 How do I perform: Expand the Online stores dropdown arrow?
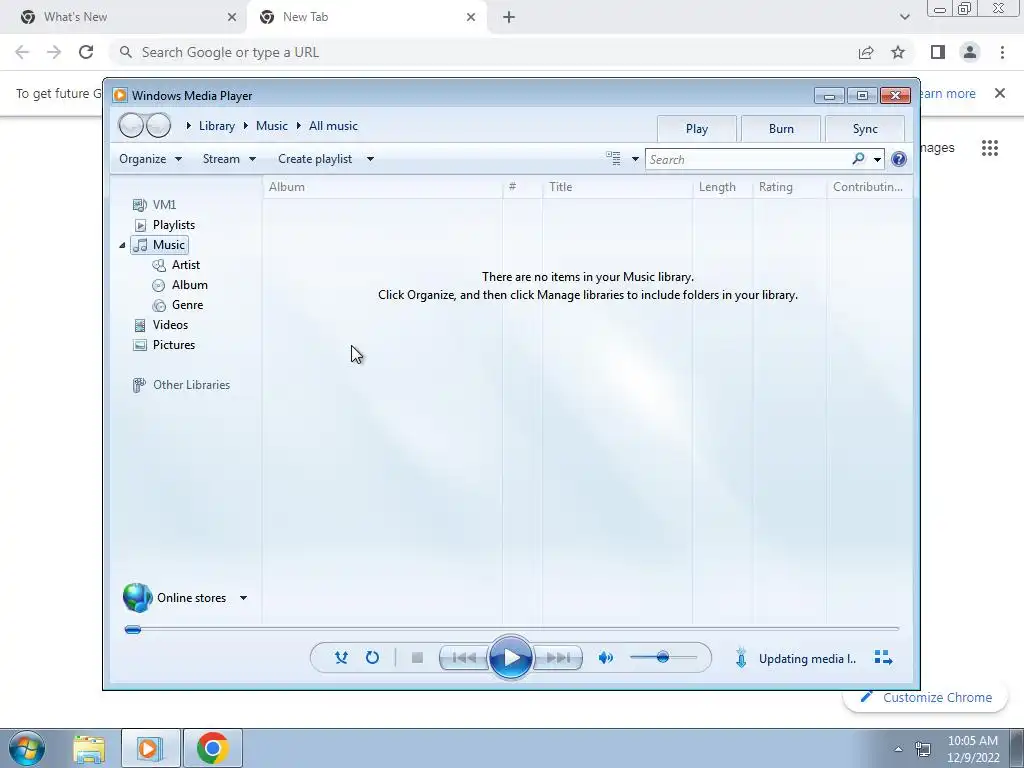[243, 598]
